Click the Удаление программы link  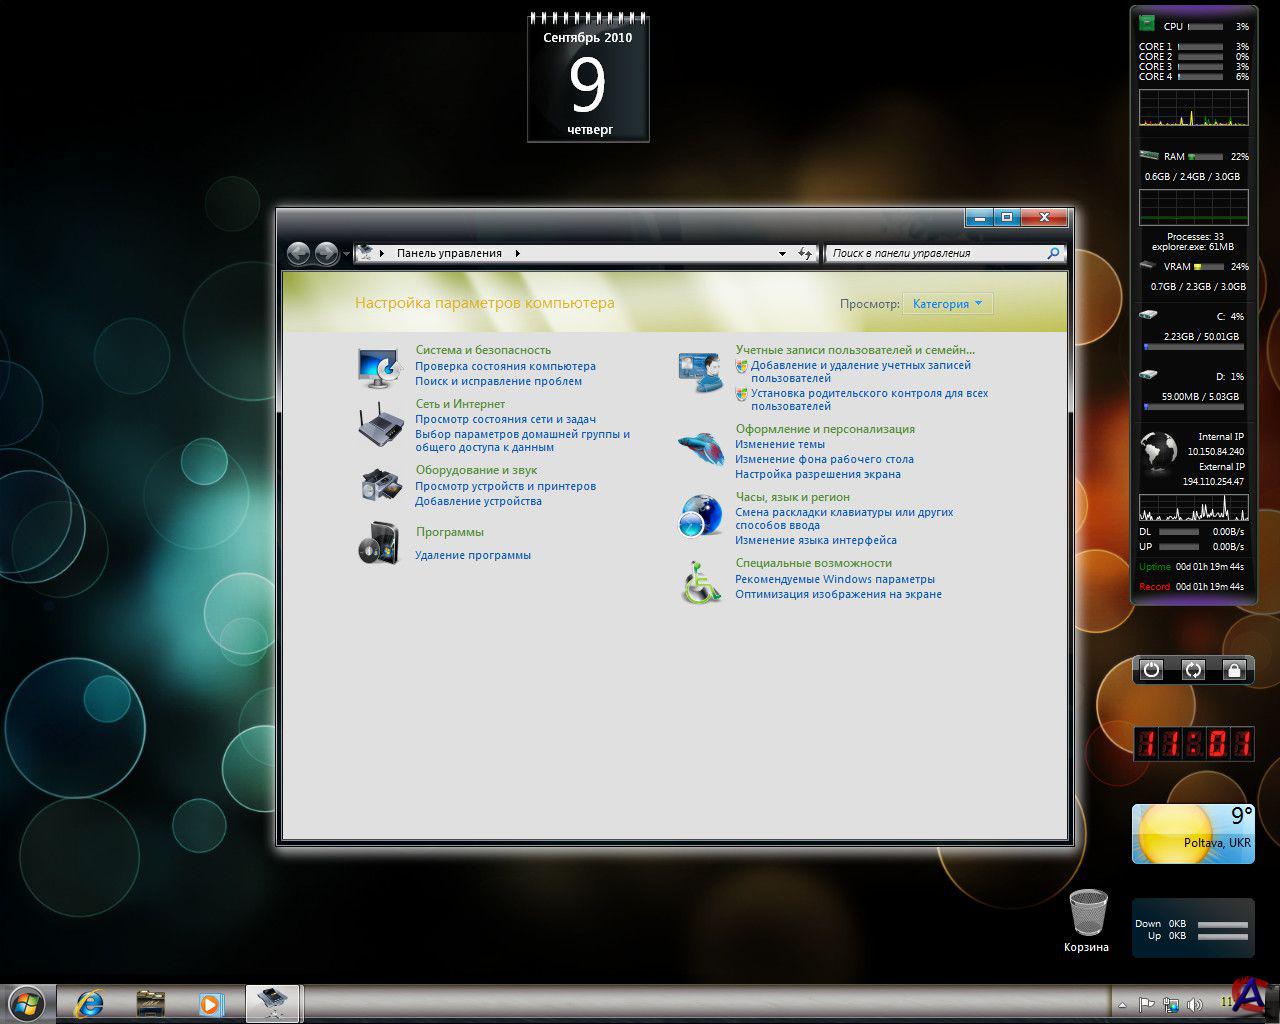click(x=473, y=555)
